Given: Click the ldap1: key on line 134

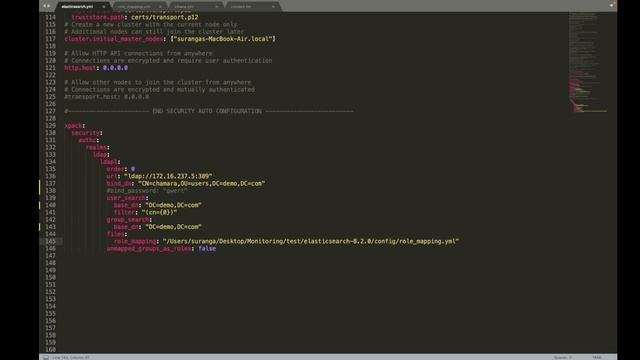Looking at the screenshot, I should [110, 162].
